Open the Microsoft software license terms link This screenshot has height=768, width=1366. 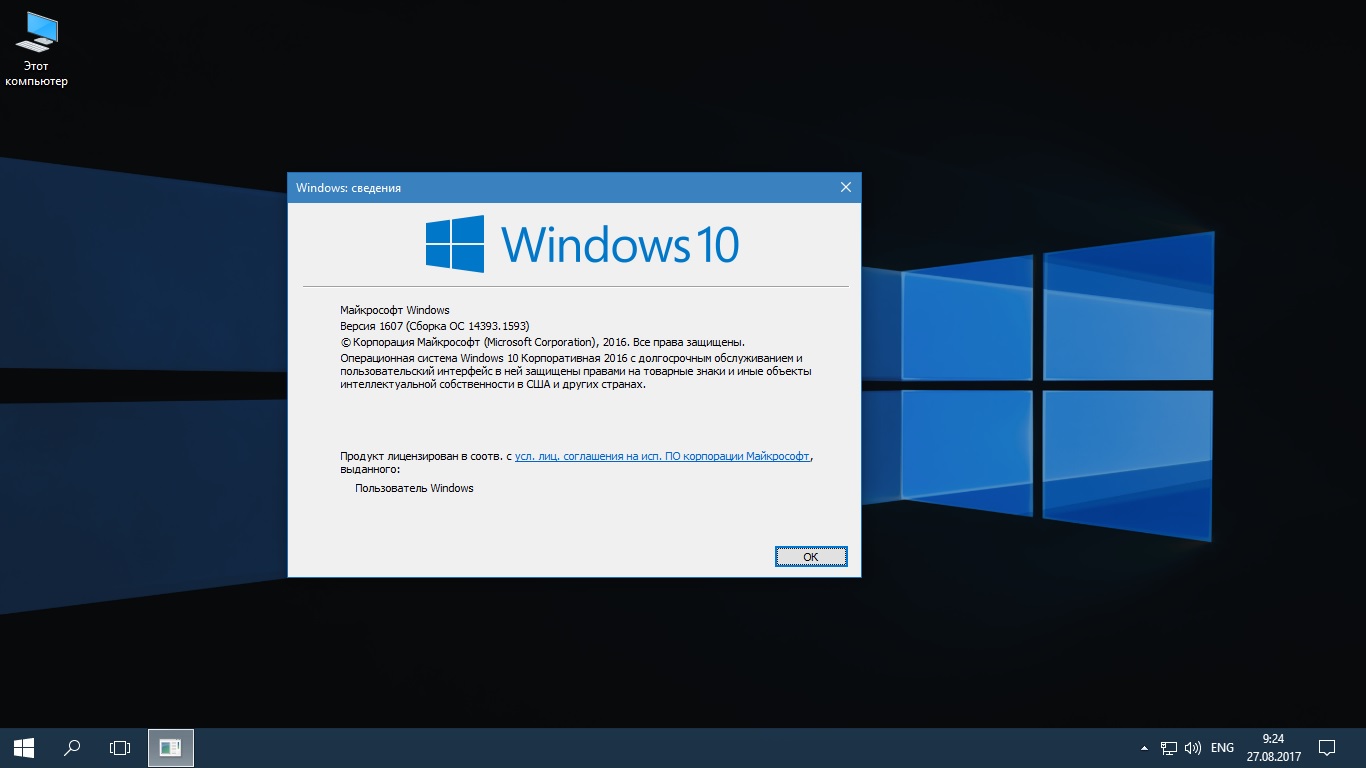coord(662,456)
